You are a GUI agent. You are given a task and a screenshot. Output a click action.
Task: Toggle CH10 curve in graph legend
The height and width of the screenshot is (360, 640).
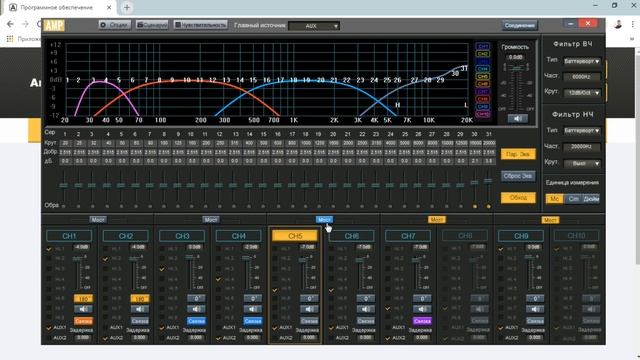(483, 114)
